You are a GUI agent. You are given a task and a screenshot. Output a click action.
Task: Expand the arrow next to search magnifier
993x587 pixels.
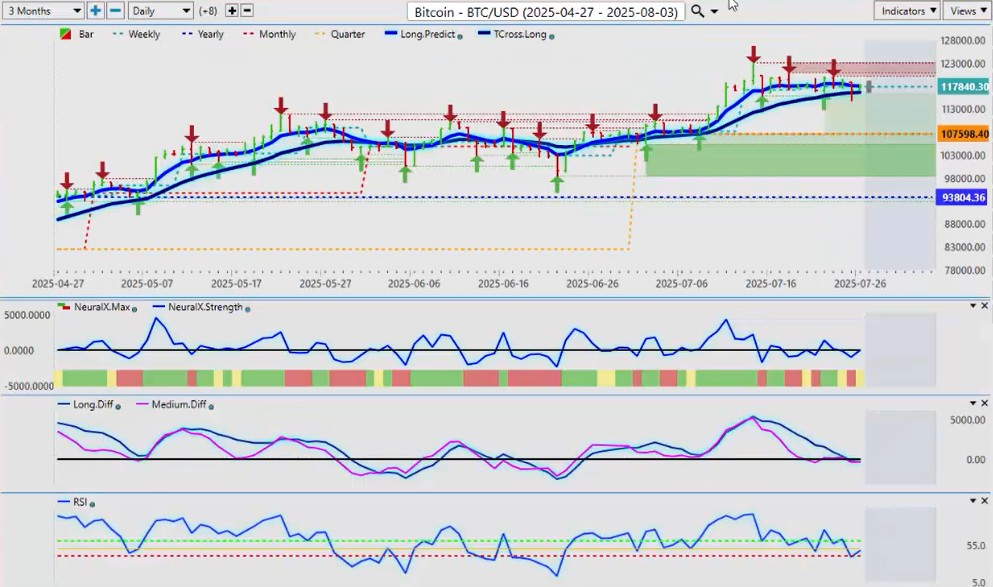click(x=715, y=11)
